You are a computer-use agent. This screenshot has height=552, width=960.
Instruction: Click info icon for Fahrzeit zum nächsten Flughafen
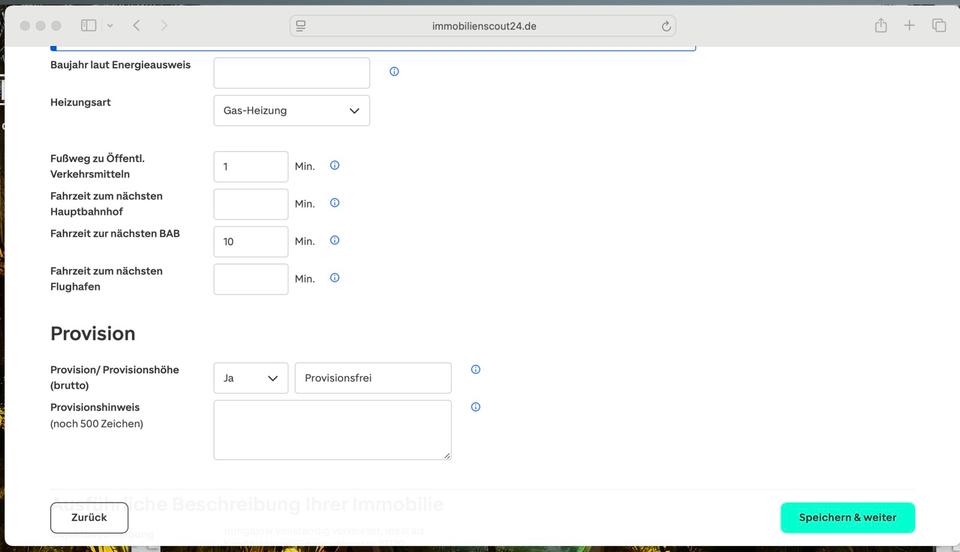335,278
